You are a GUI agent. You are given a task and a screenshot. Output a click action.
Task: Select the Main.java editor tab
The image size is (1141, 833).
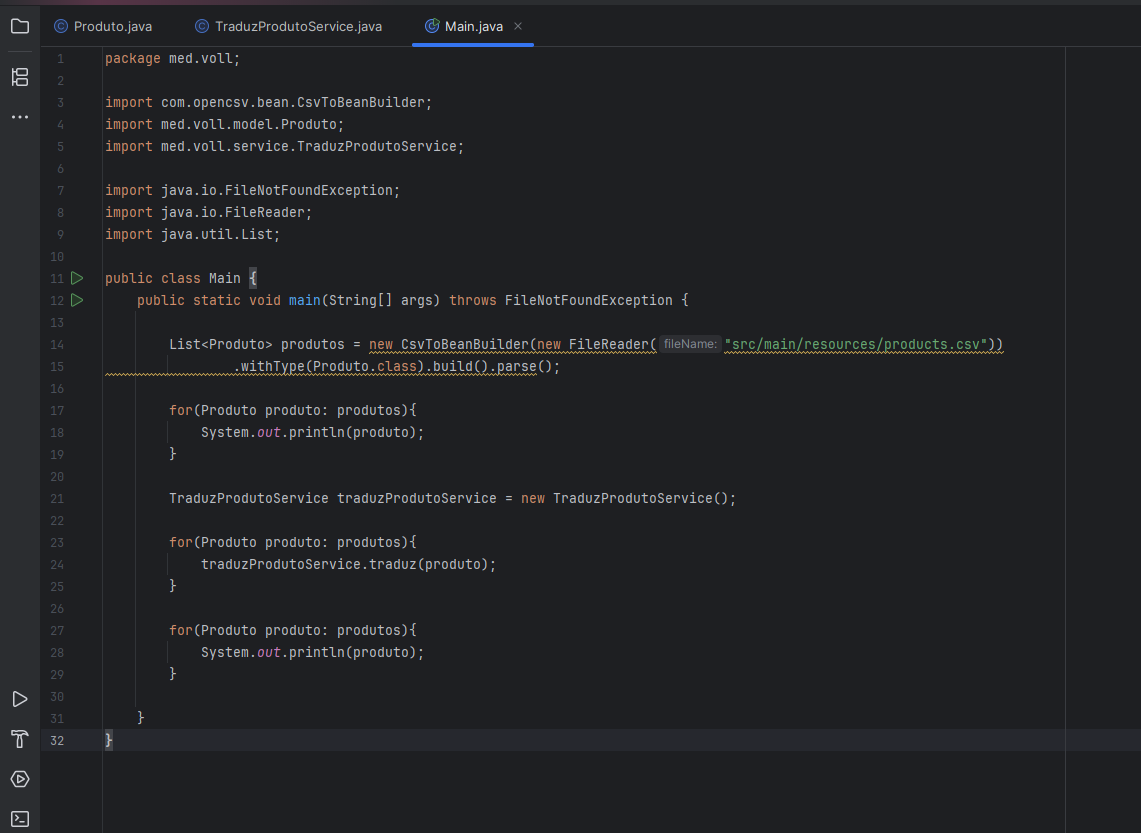coord(474,26)
